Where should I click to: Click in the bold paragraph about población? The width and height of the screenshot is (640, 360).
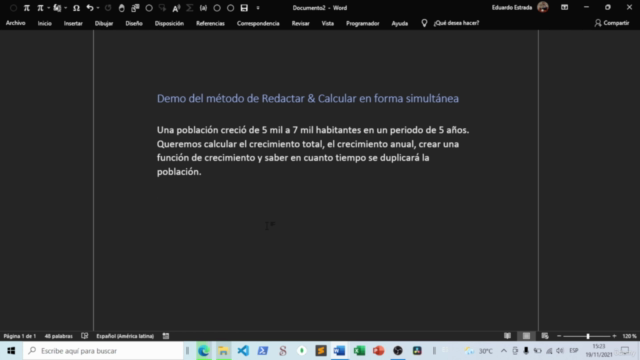click(313, 151)
